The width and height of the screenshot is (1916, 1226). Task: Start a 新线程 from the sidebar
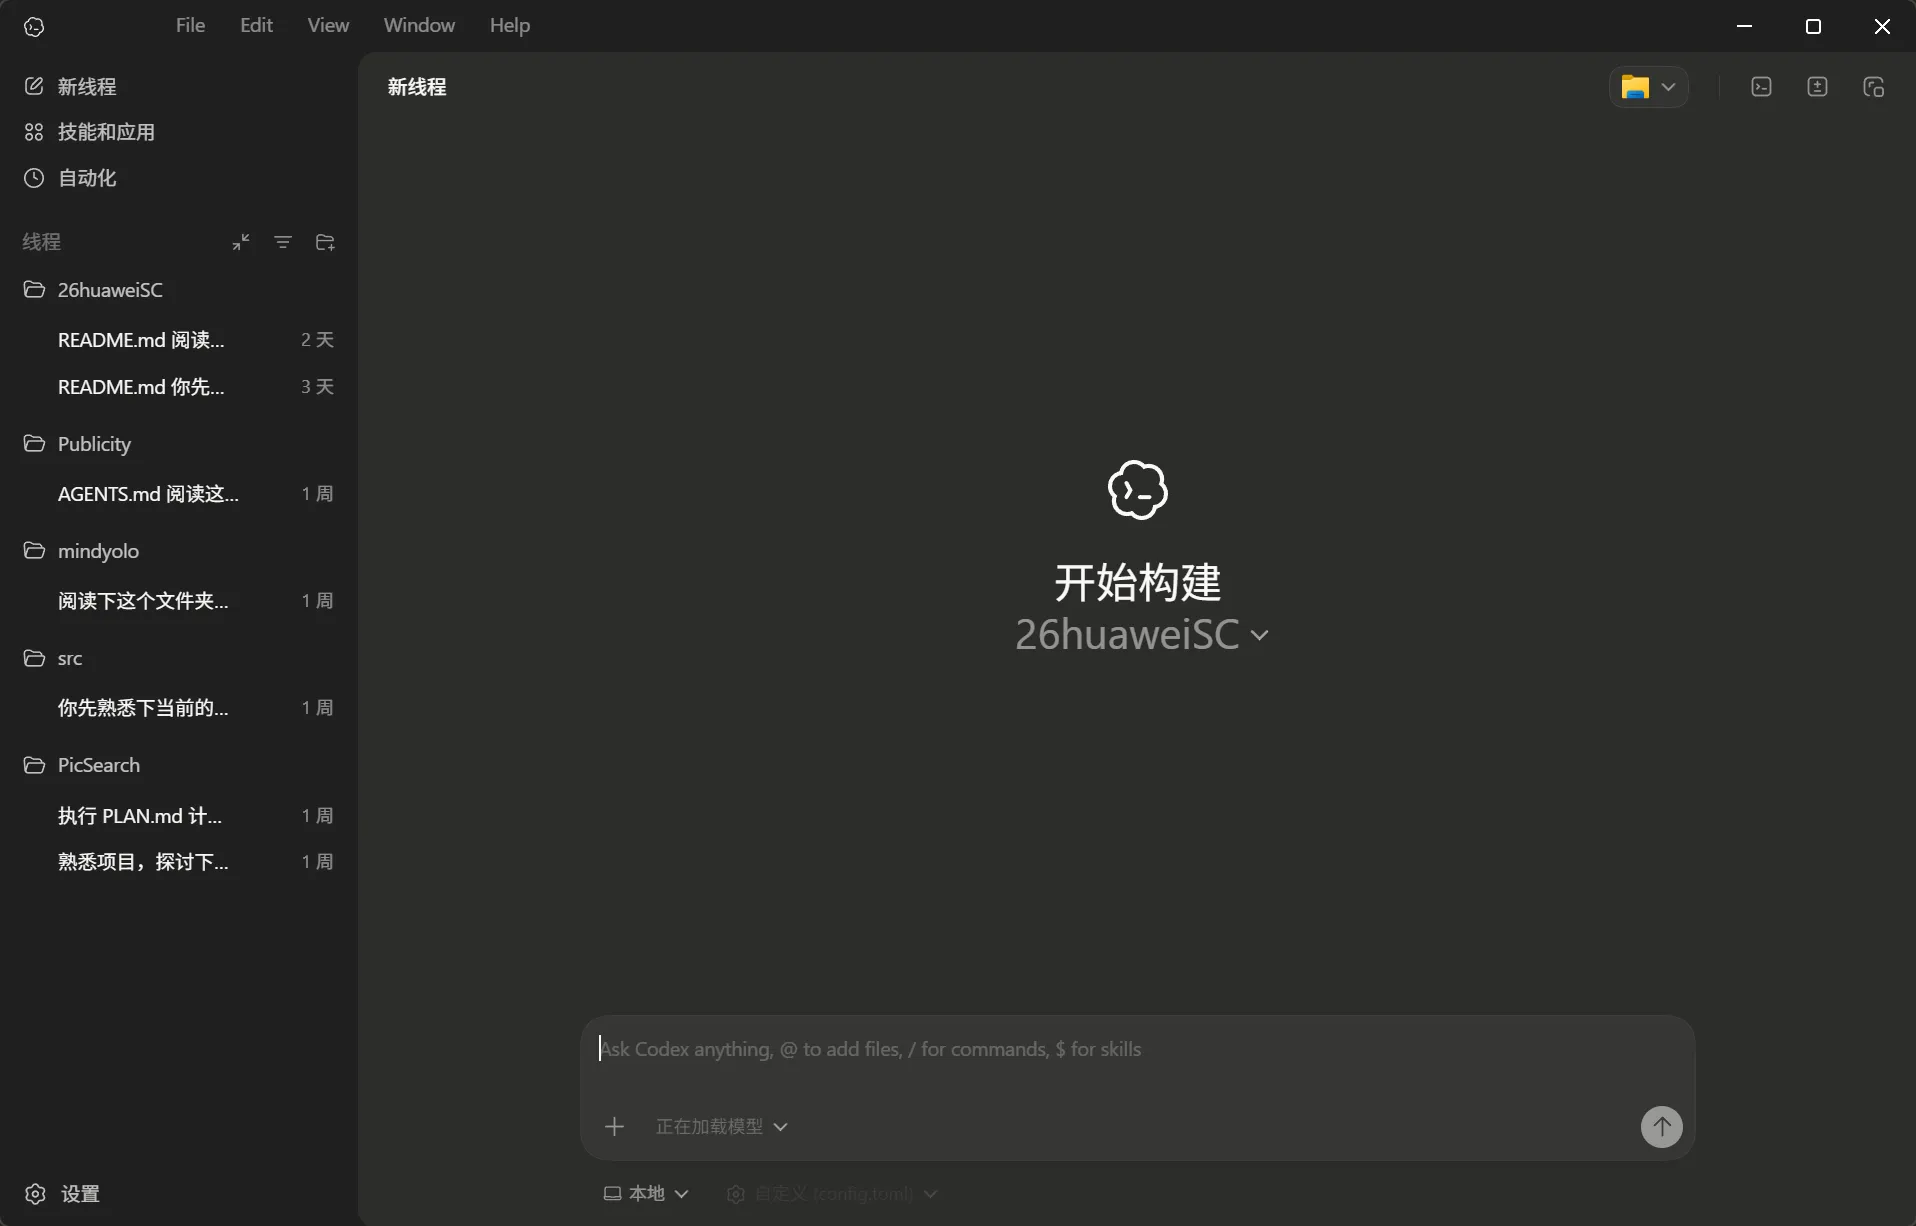87,87
